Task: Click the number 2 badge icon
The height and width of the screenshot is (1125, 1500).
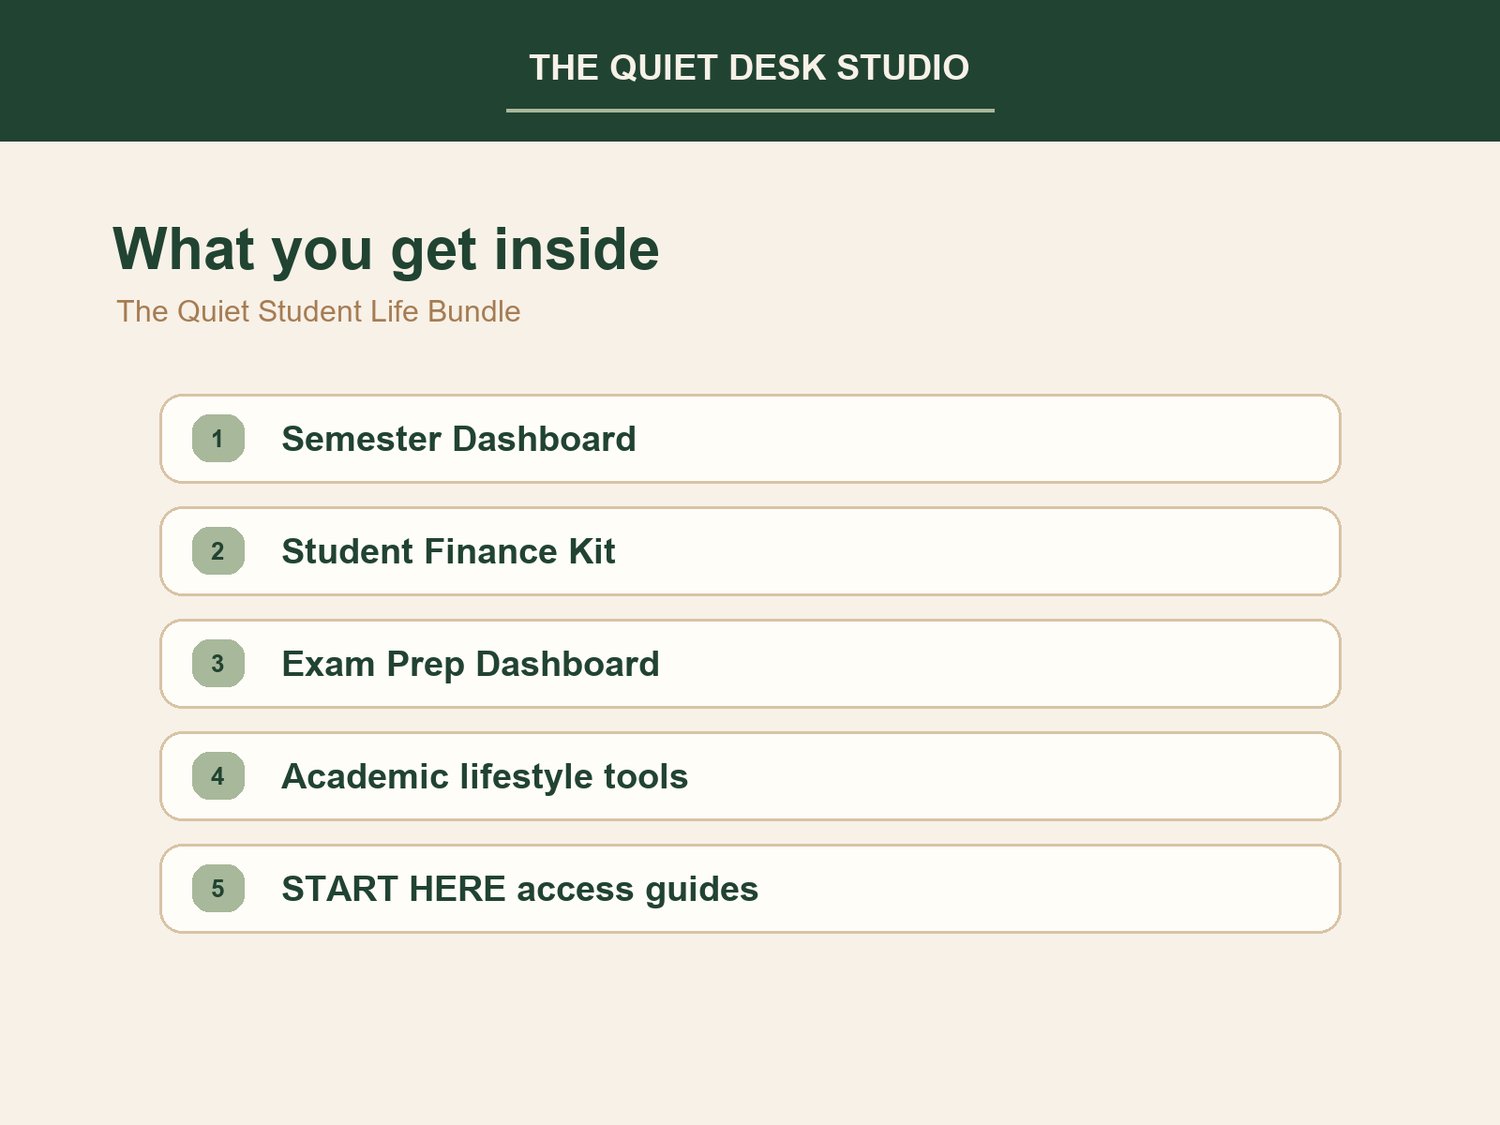Action: pyautogui.click(x=218, y=551)
